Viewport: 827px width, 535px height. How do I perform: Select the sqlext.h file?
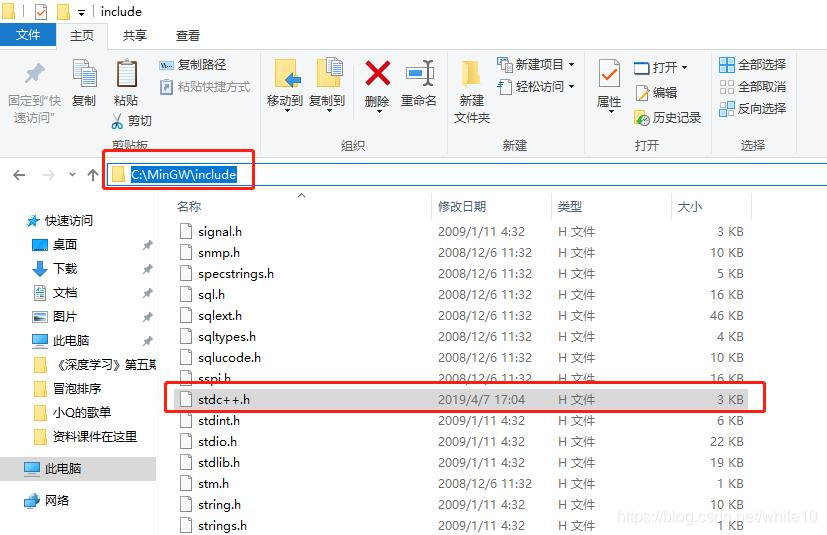click(x=220, y=316)
